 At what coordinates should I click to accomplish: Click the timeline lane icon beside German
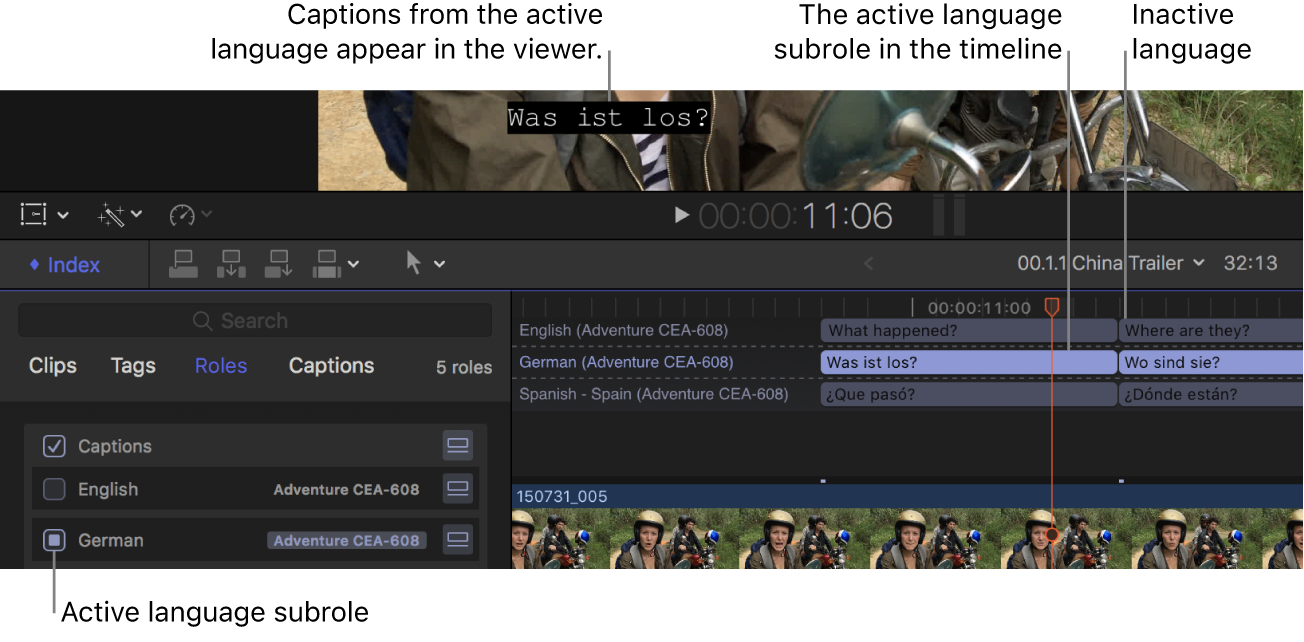coord(457,540)
